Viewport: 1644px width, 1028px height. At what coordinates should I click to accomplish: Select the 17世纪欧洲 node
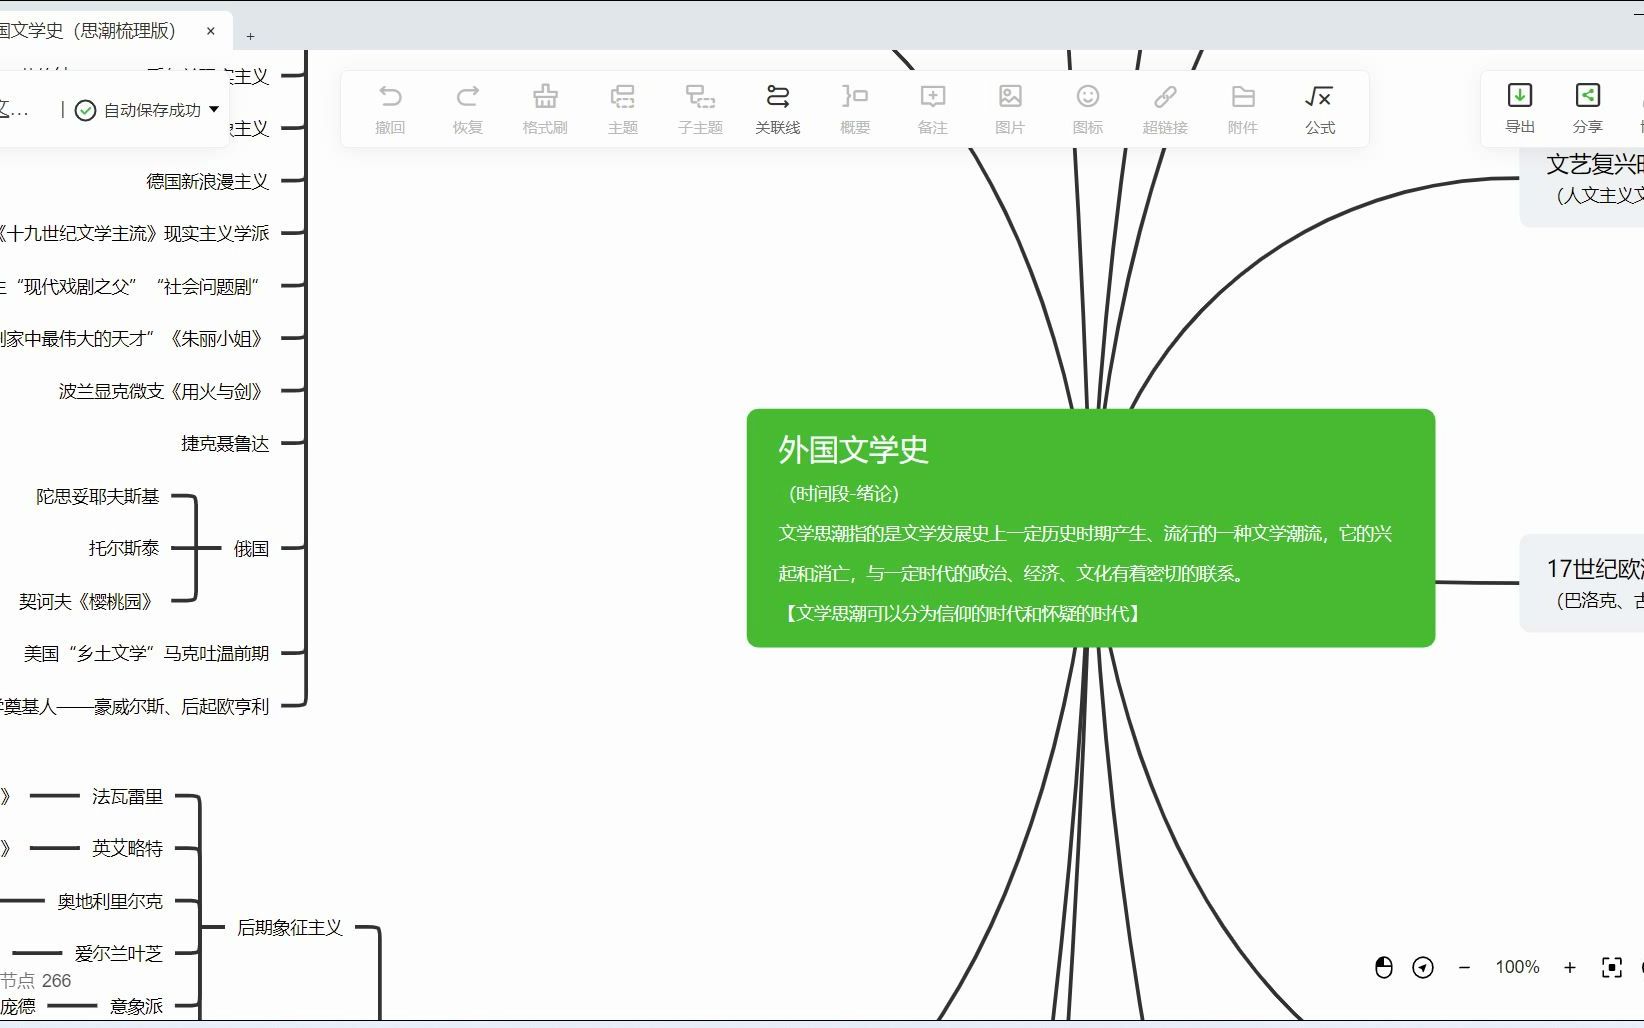(x=1582, y=583)
